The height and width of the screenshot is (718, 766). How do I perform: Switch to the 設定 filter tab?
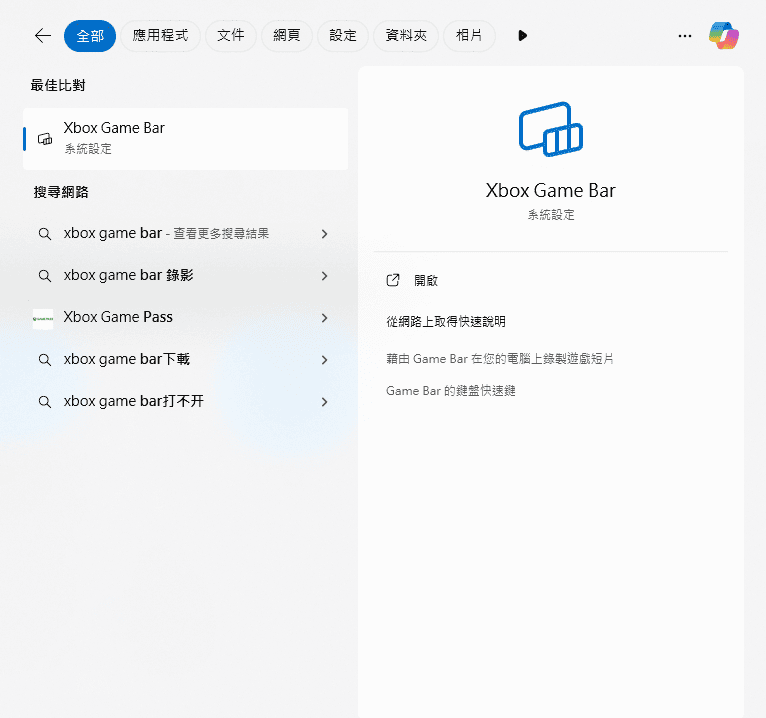tap(343, 36)
